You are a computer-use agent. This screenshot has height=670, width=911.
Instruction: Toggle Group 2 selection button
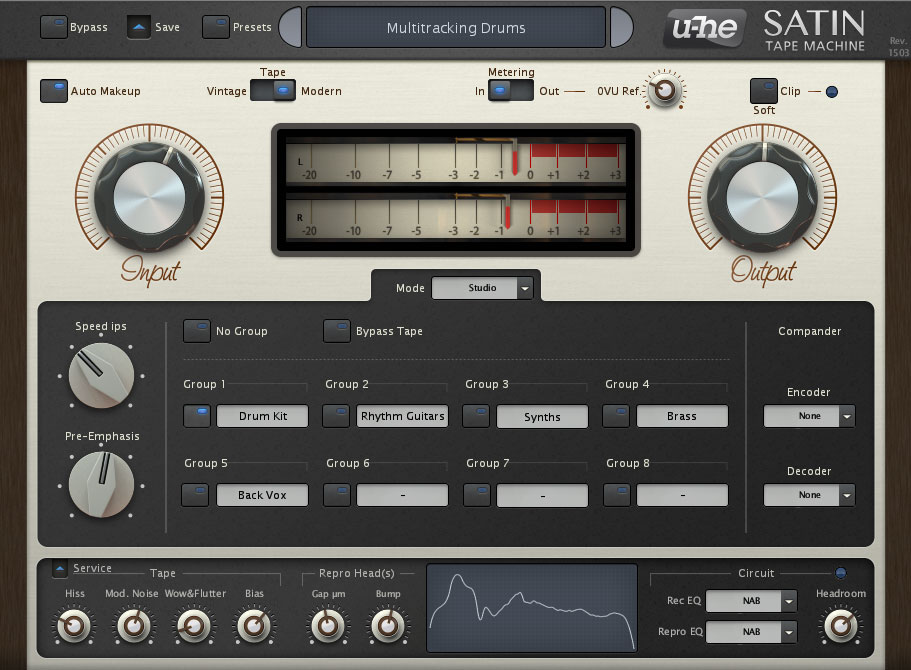click(336, 416)
